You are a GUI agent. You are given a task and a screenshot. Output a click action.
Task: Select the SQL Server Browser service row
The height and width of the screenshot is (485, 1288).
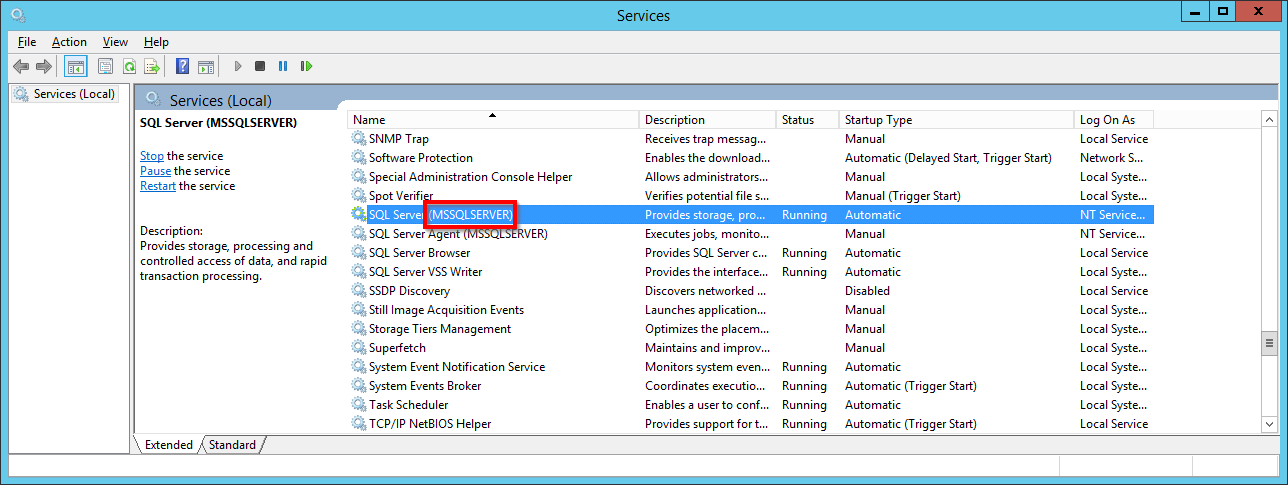tap(419, 253)
